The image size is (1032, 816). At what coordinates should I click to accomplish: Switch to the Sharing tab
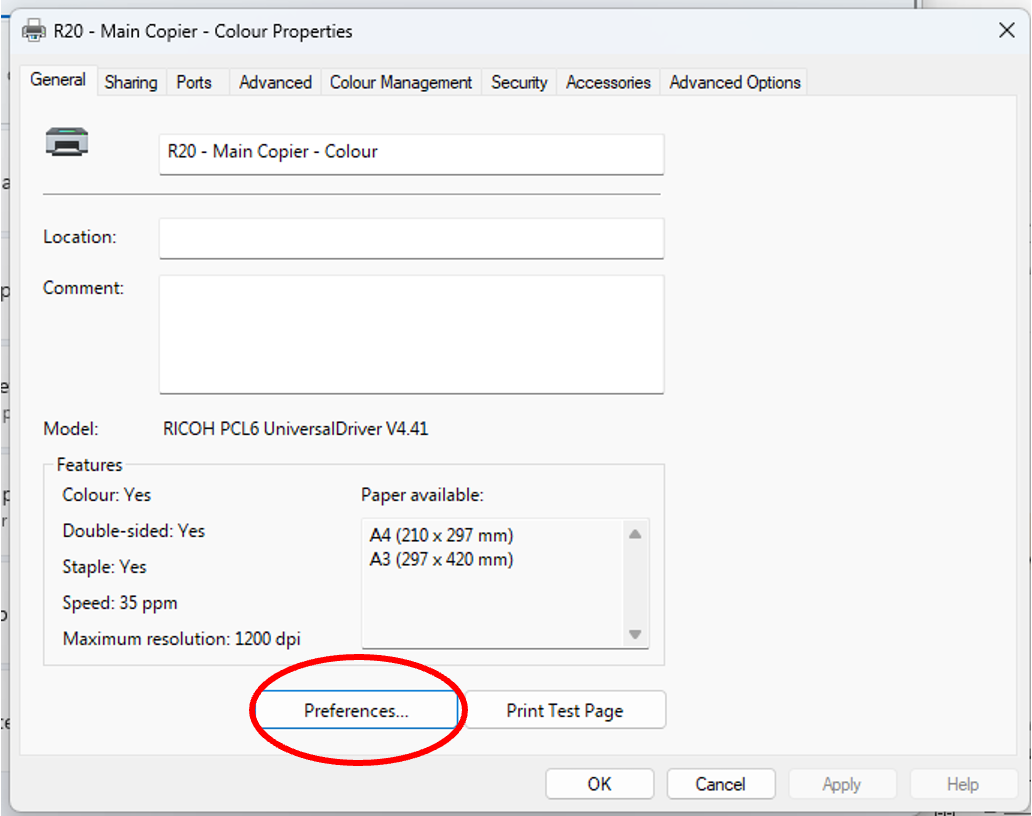[131, 82]
